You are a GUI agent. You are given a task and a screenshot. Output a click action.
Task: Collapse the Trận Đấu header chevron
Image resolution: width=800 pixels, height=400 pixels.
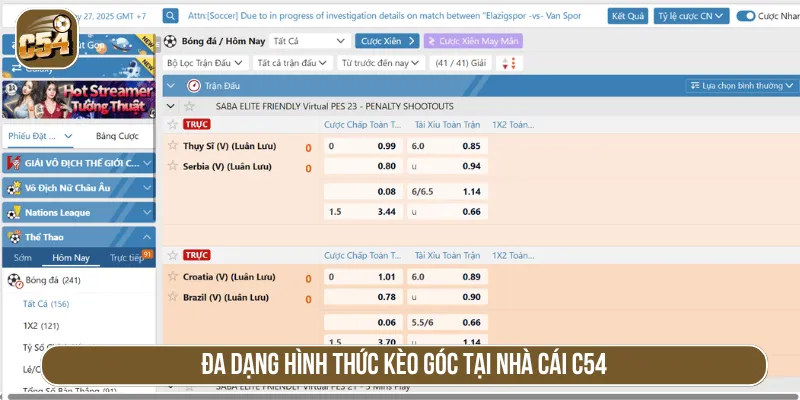(171, 86)
